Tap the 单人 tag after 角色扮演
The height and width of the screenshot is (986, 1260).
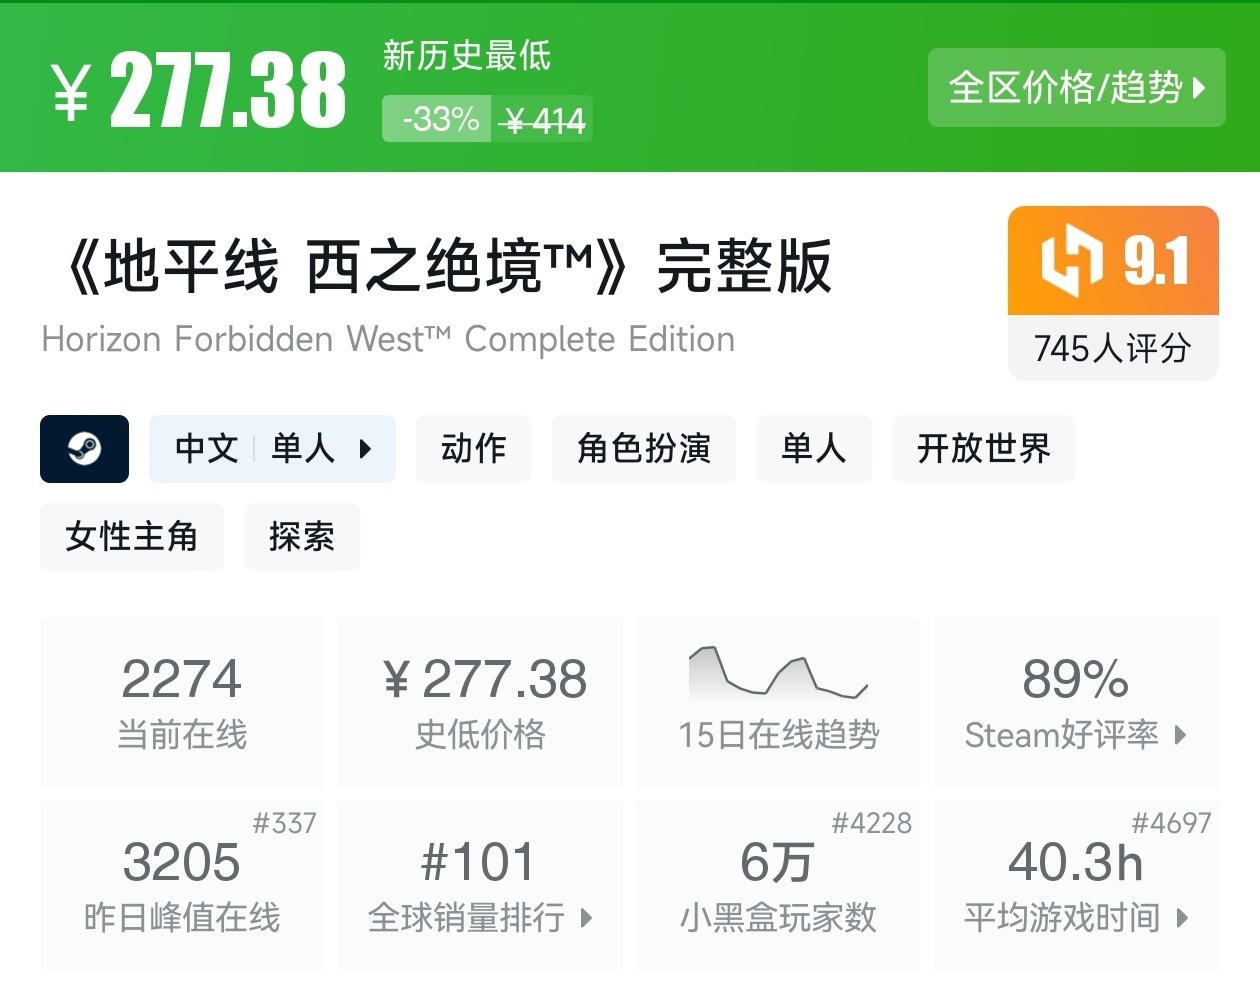pyautogui.click(x=813, y=449)
